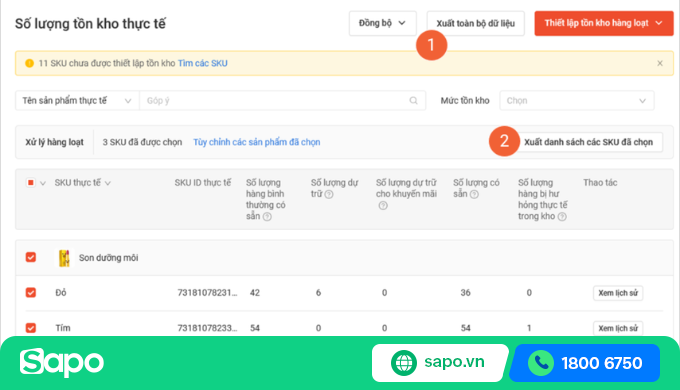The width and height of the screenshot is (680, 390).
Task: Click the Thao tác column header
Action: [600, 183]
